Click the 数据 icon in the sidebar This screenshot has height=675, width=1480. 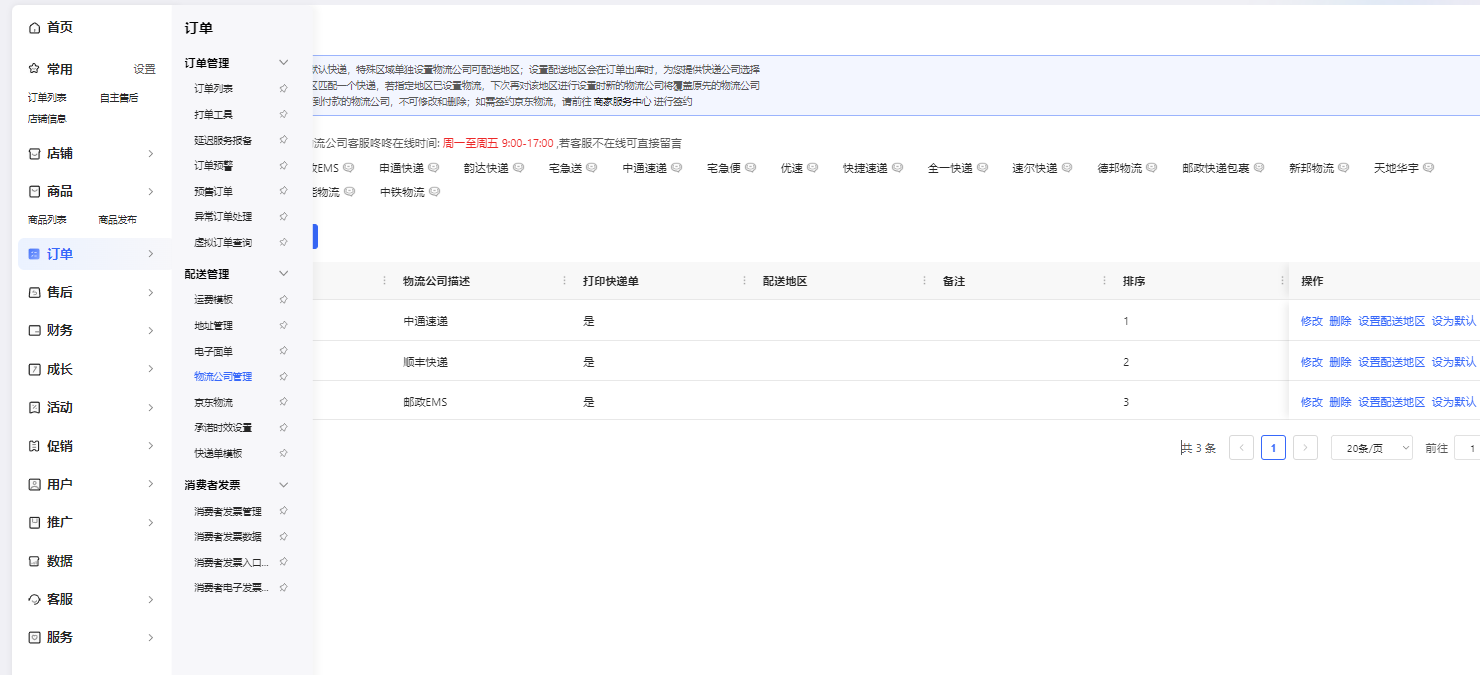pyautogui.click(x=35, y=561)
